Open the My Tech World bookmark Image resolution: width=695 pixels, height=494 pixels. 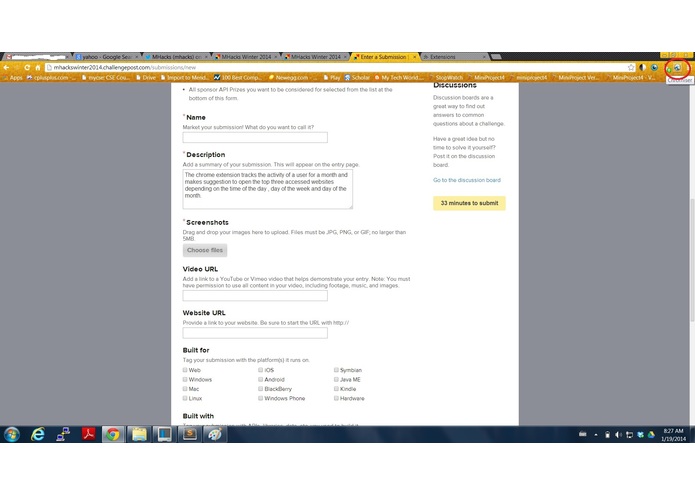399,78
